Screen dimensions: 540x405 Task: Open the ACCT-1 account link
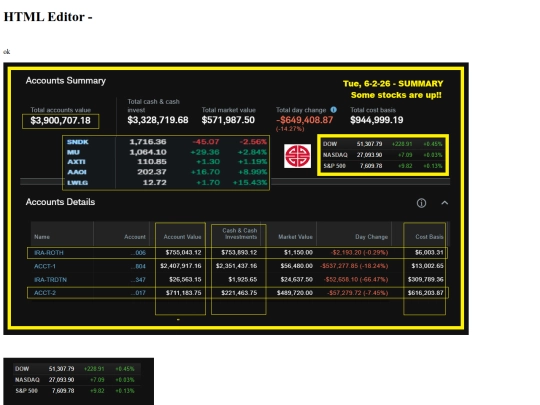[x=45, y=266]
